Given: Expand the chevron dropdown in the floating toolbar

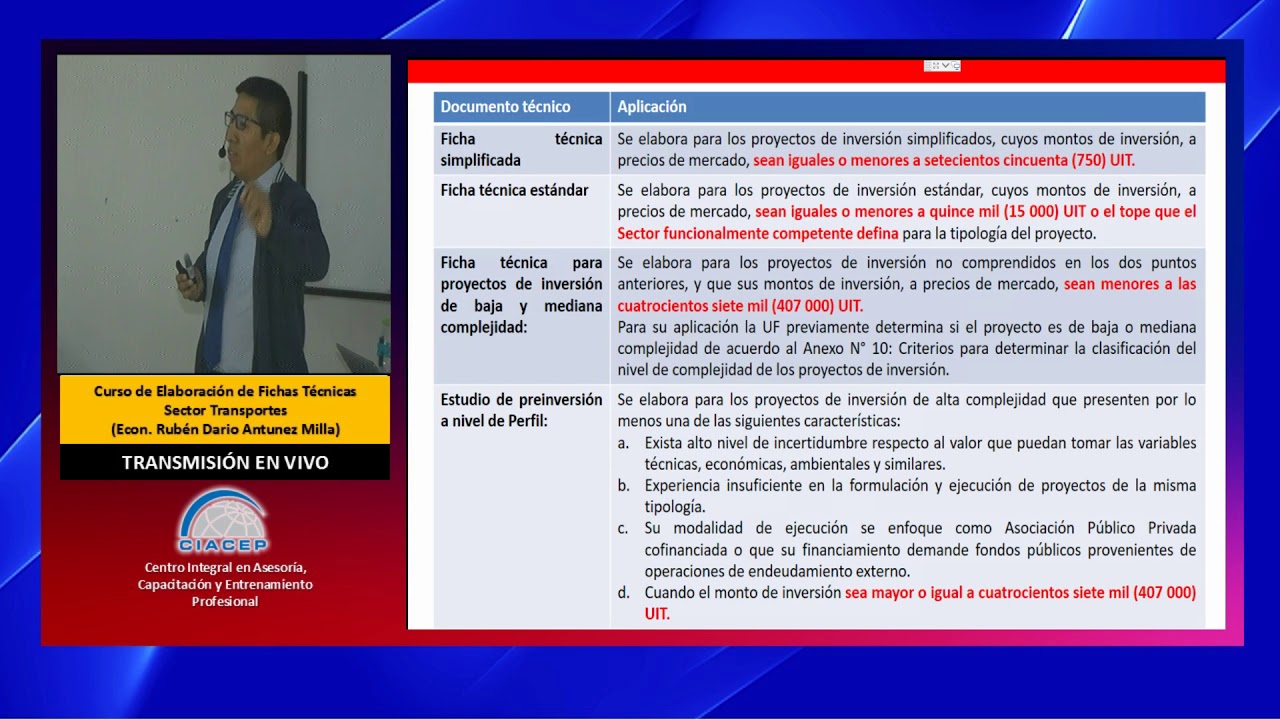Looking at the screenshot, I should pyautogui.click(x=946, y=66).
